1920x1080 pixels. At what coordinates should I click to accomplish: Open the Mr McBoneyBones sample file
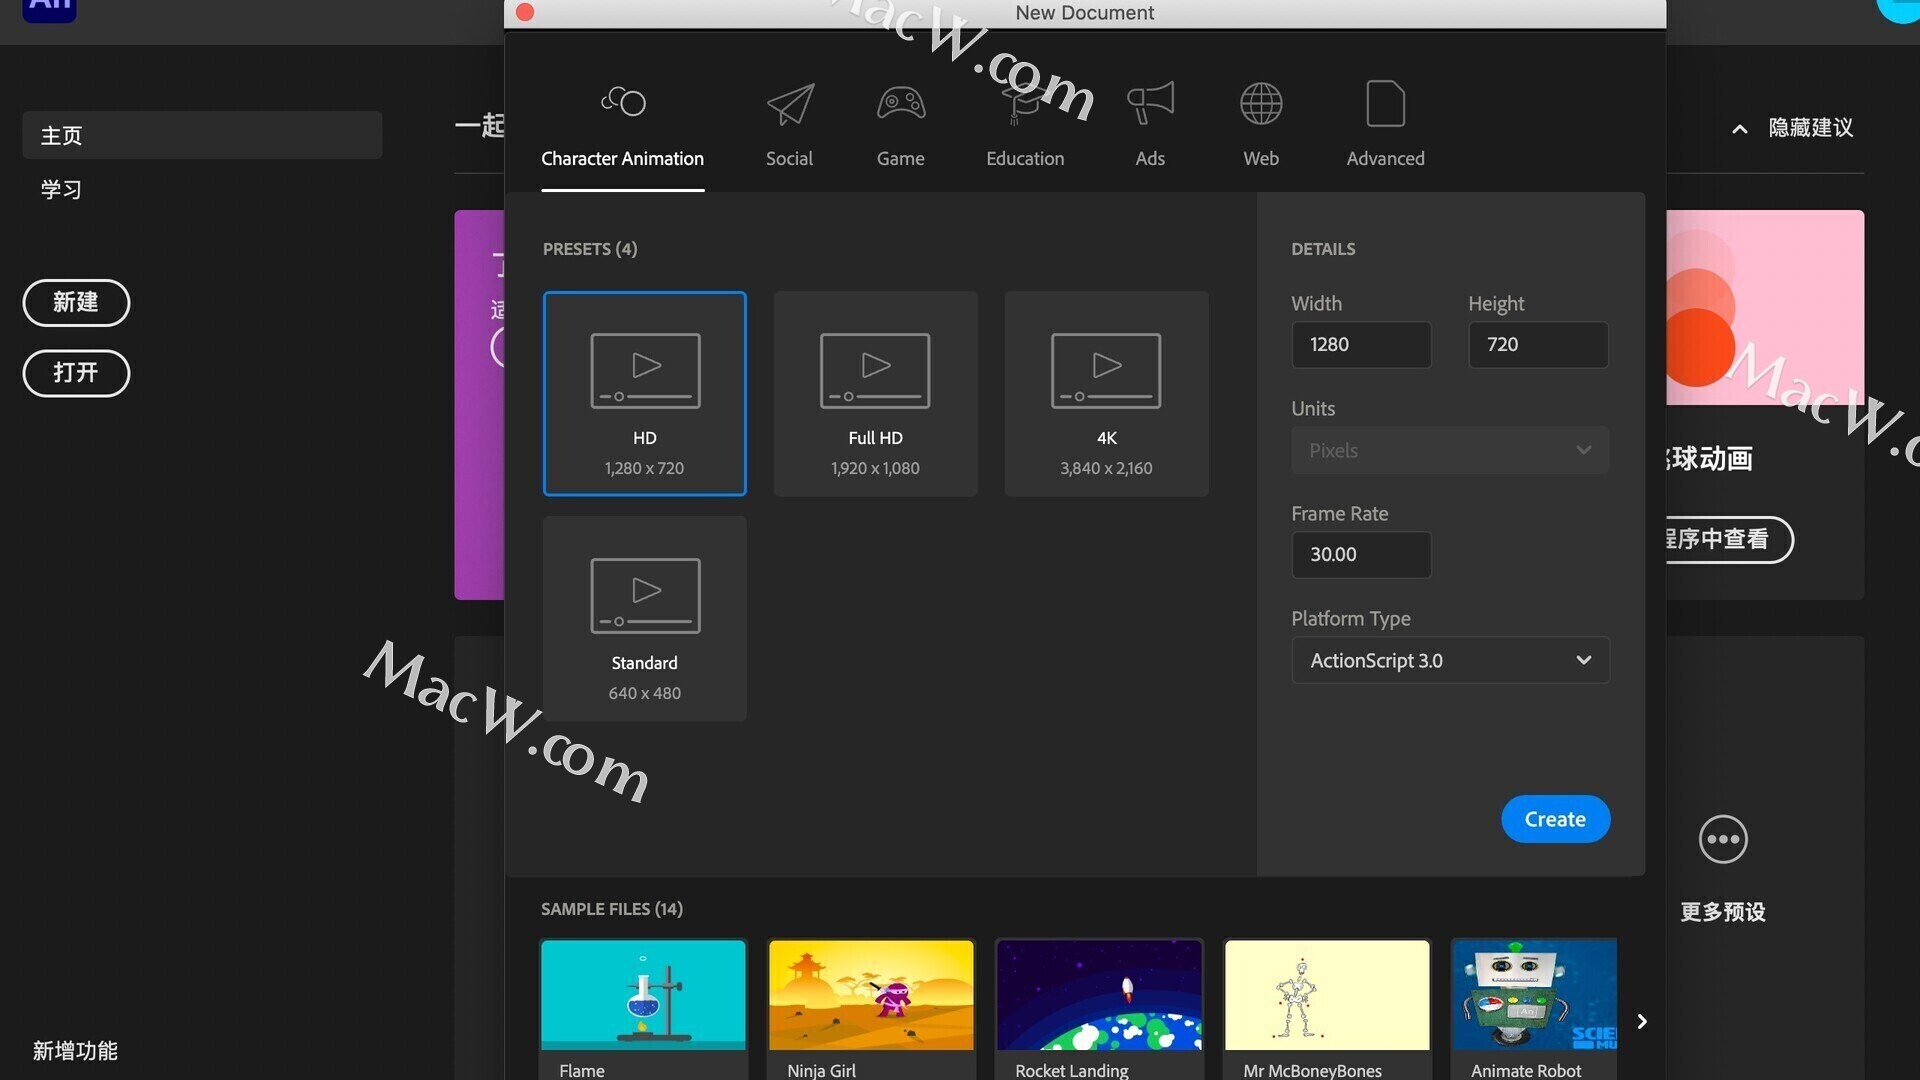1327,1010
